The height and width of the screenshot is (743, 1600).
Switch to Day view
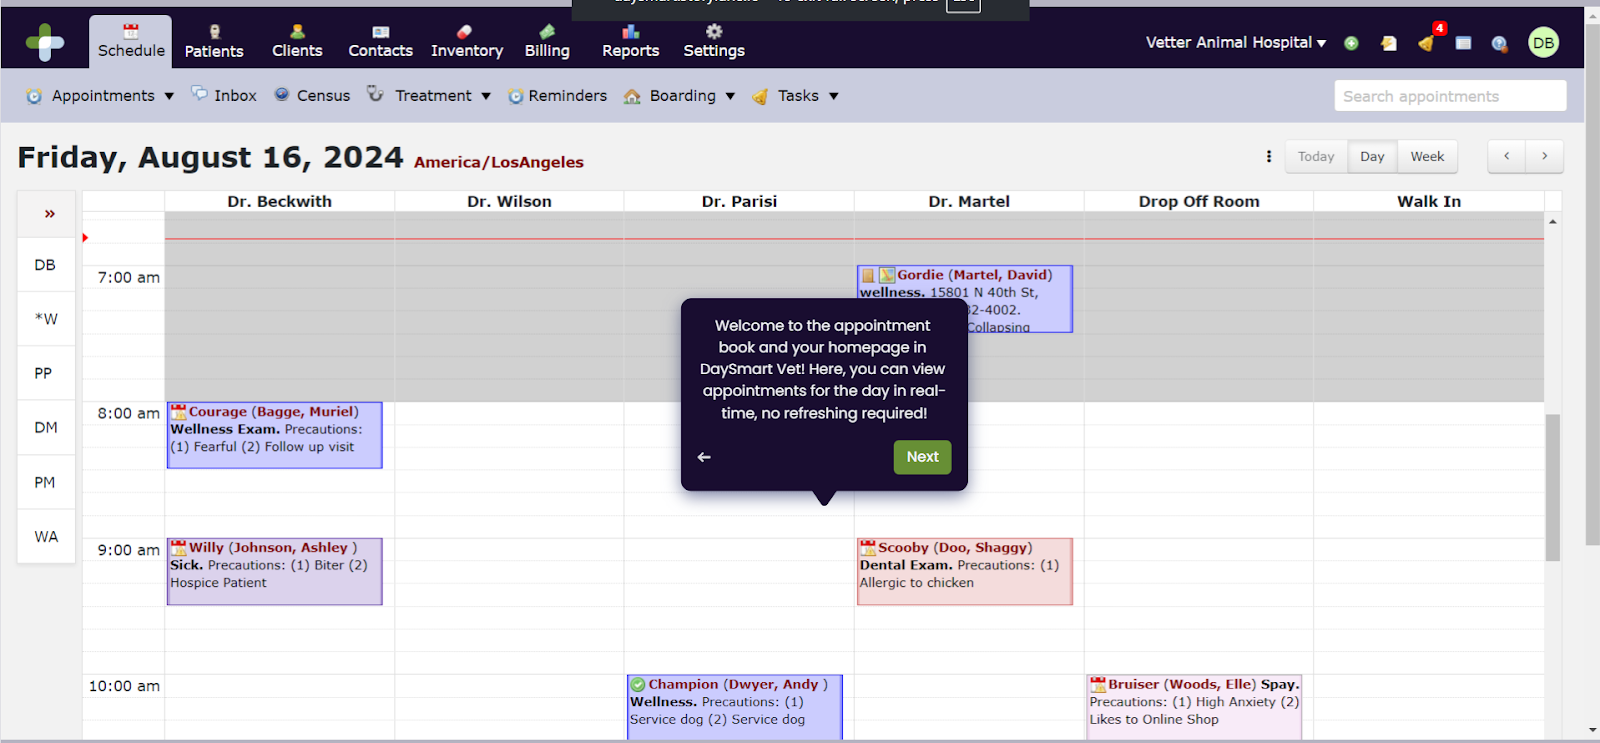point(1372,156)
